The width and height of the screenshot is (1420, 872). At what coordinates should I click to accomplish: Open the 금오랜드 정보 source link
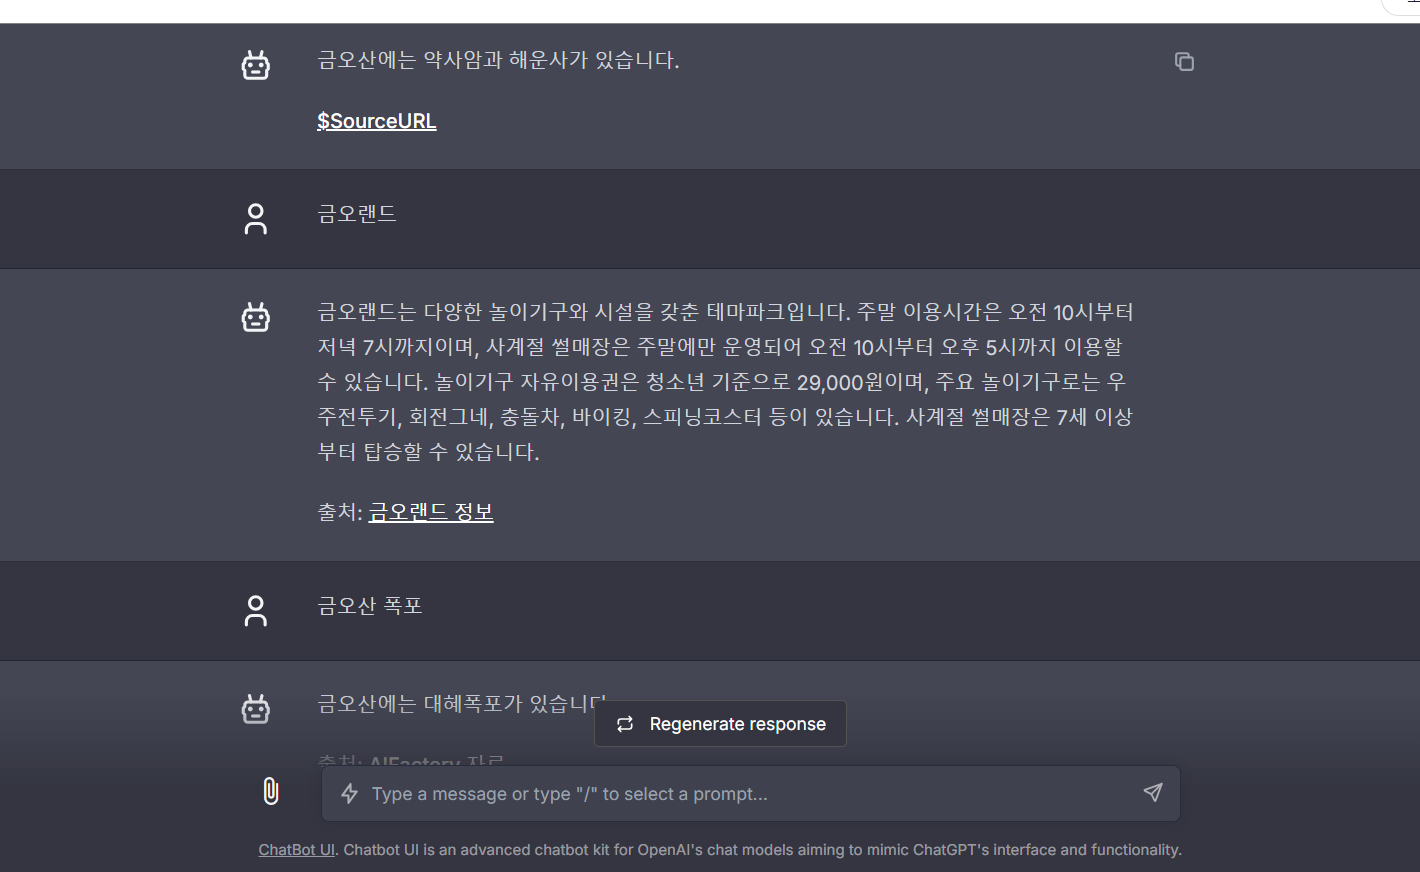[430, 512]
